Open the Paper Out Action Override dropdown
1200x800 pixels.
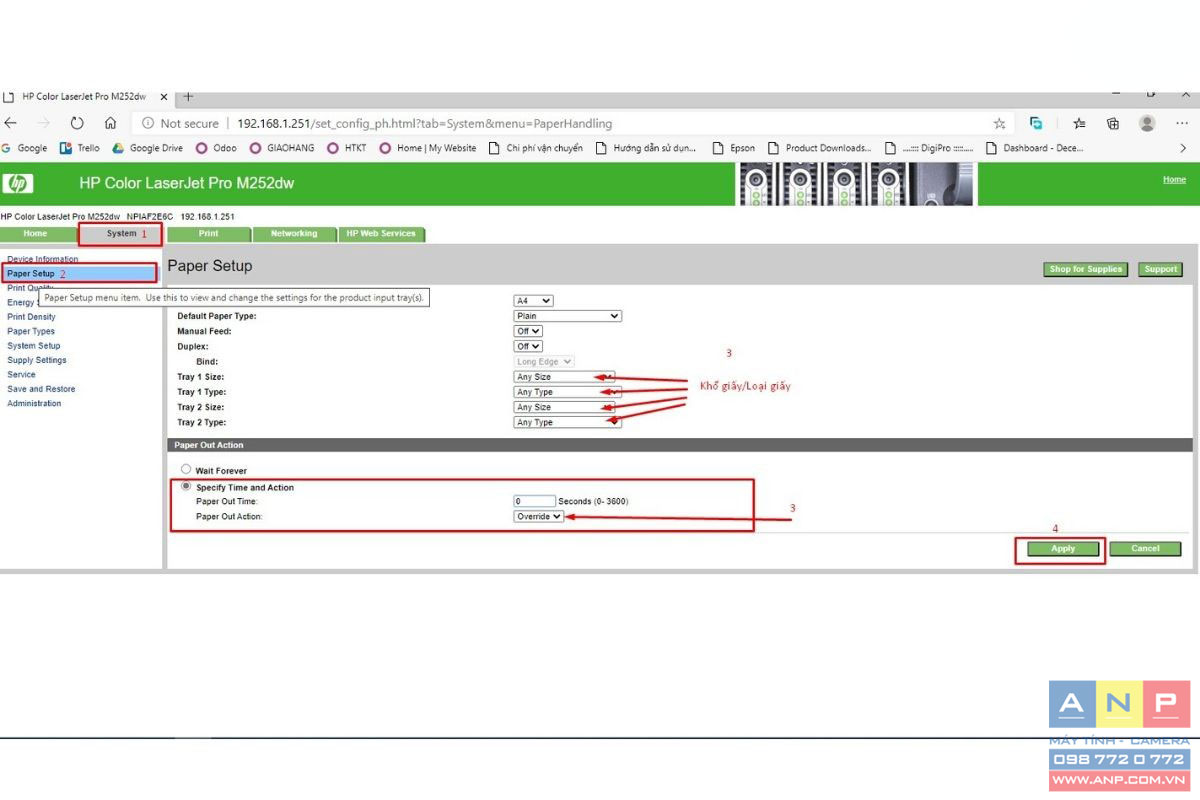539,516
